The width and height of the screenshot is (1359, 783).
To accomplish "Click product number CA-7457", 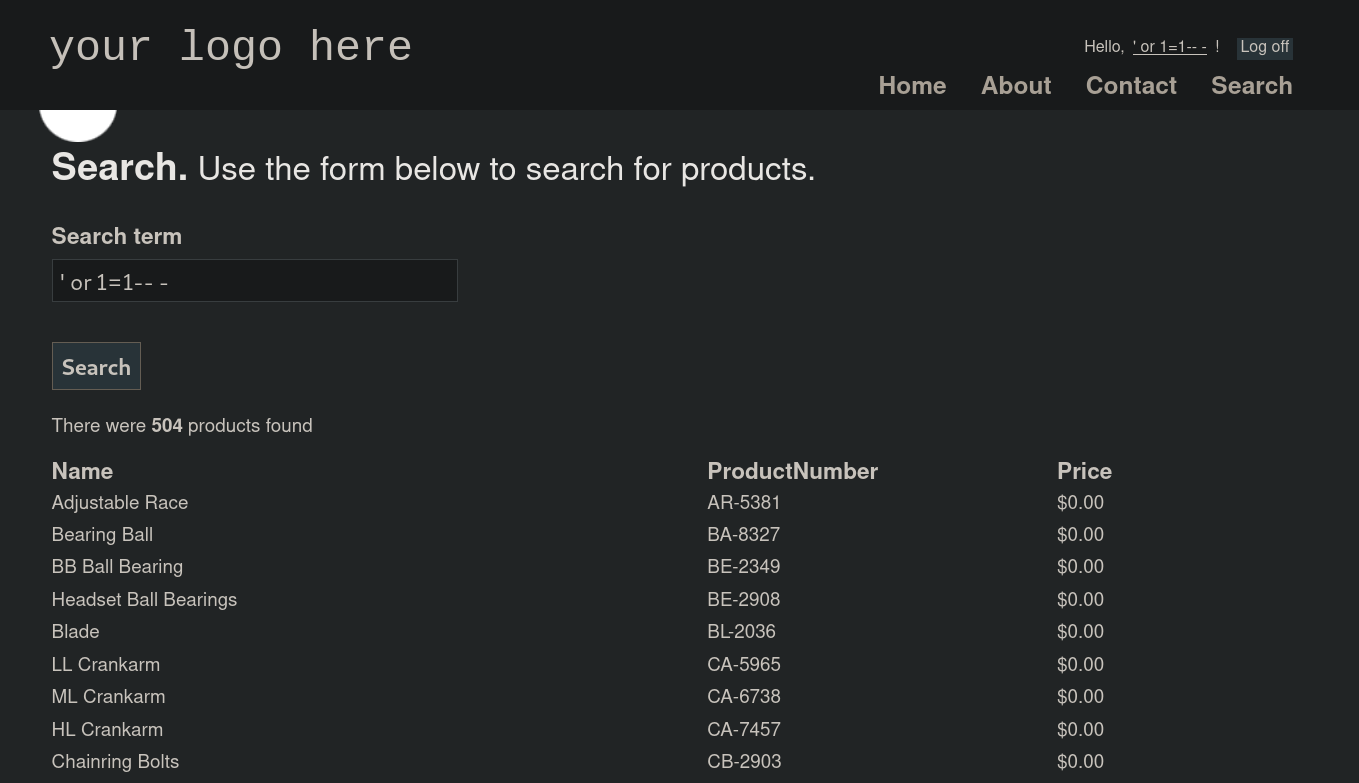I will (743, 729).
